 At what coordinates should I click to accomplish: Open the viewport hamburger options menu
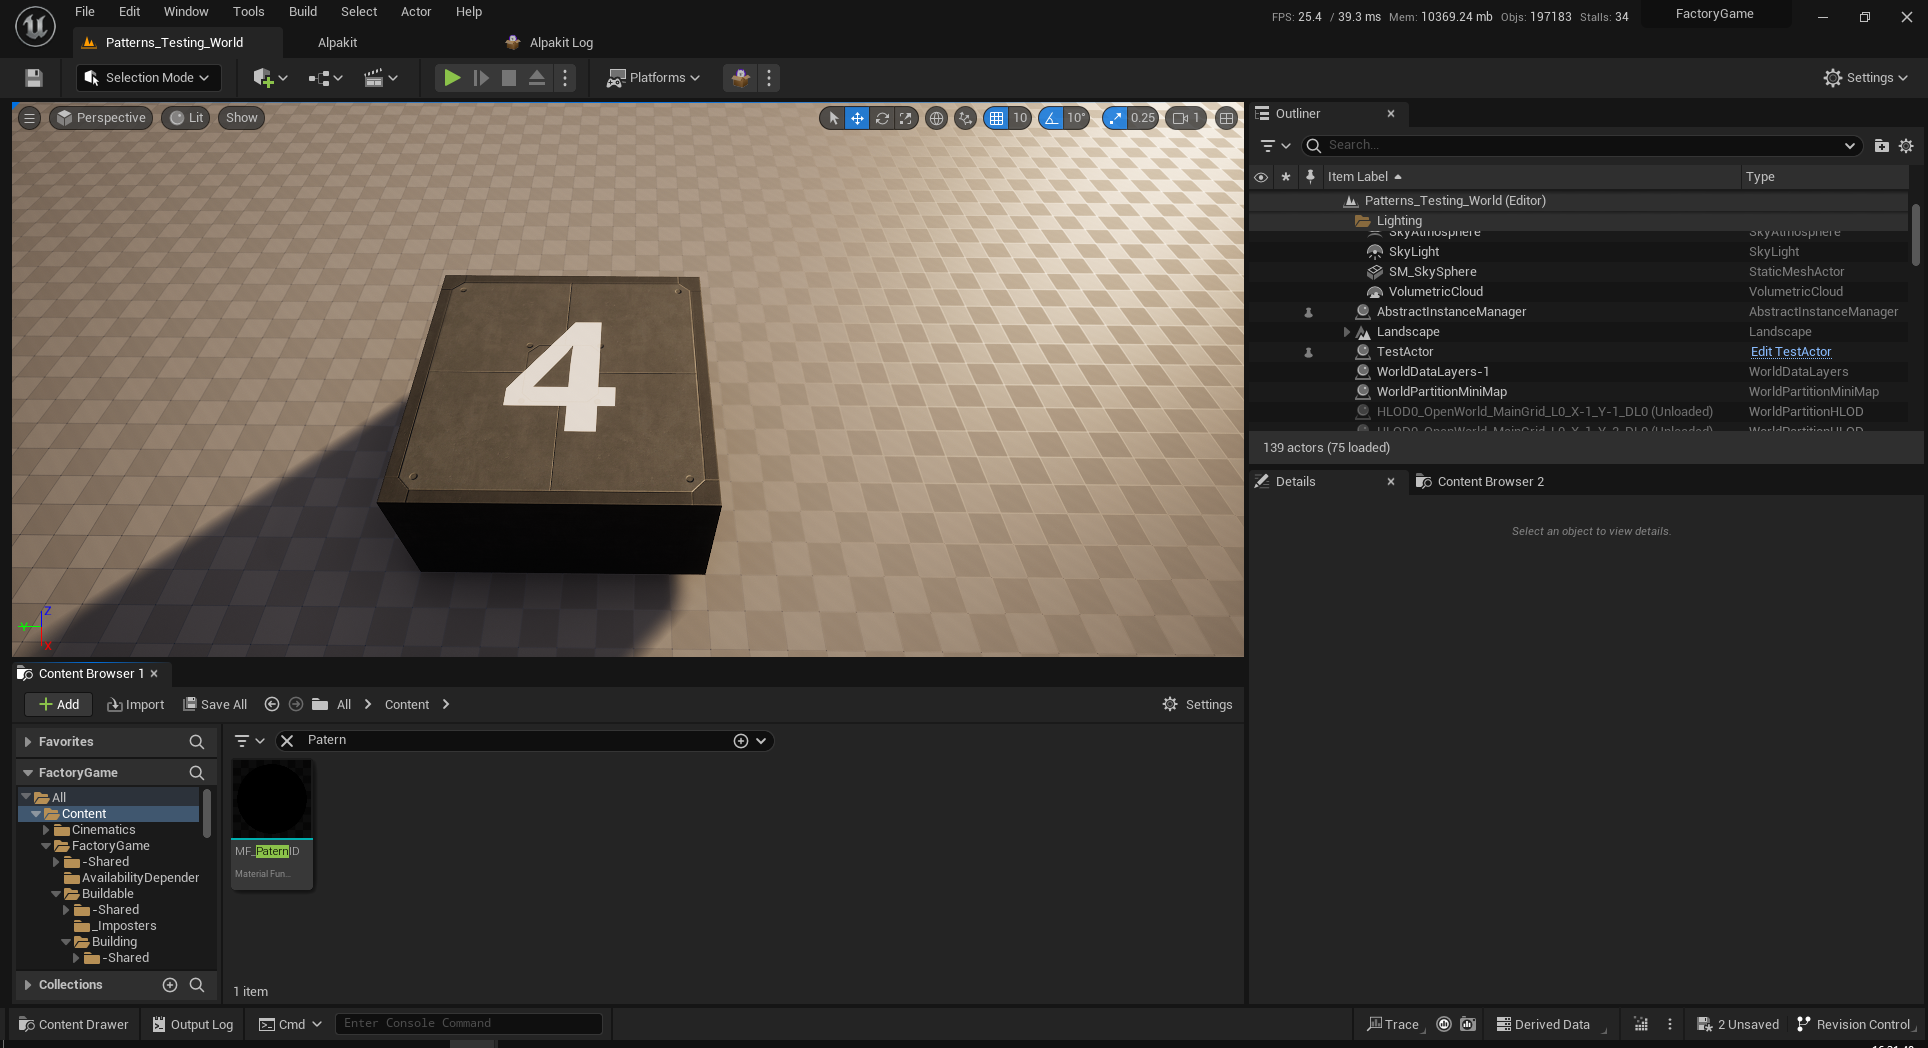pyautogui.click(x=30, y=118)
